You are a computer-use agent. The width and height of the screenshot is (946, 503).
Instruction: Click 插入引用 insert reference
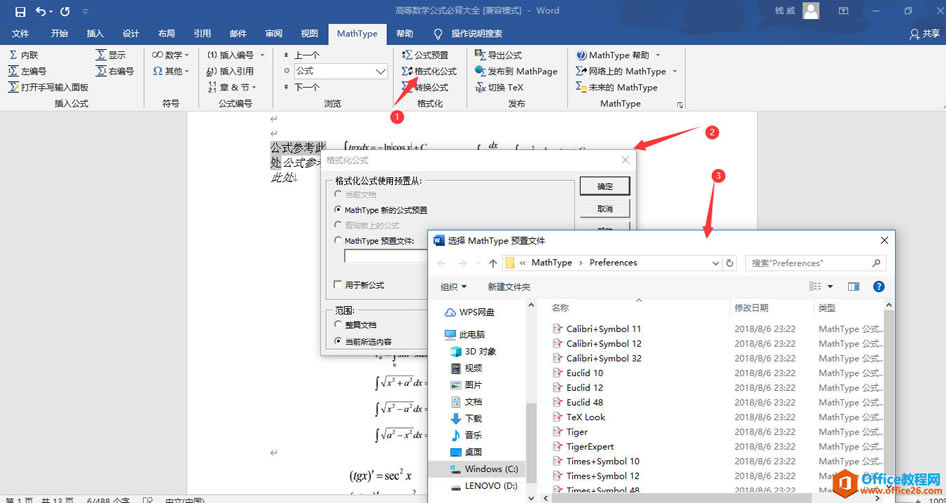coord(230,71)
